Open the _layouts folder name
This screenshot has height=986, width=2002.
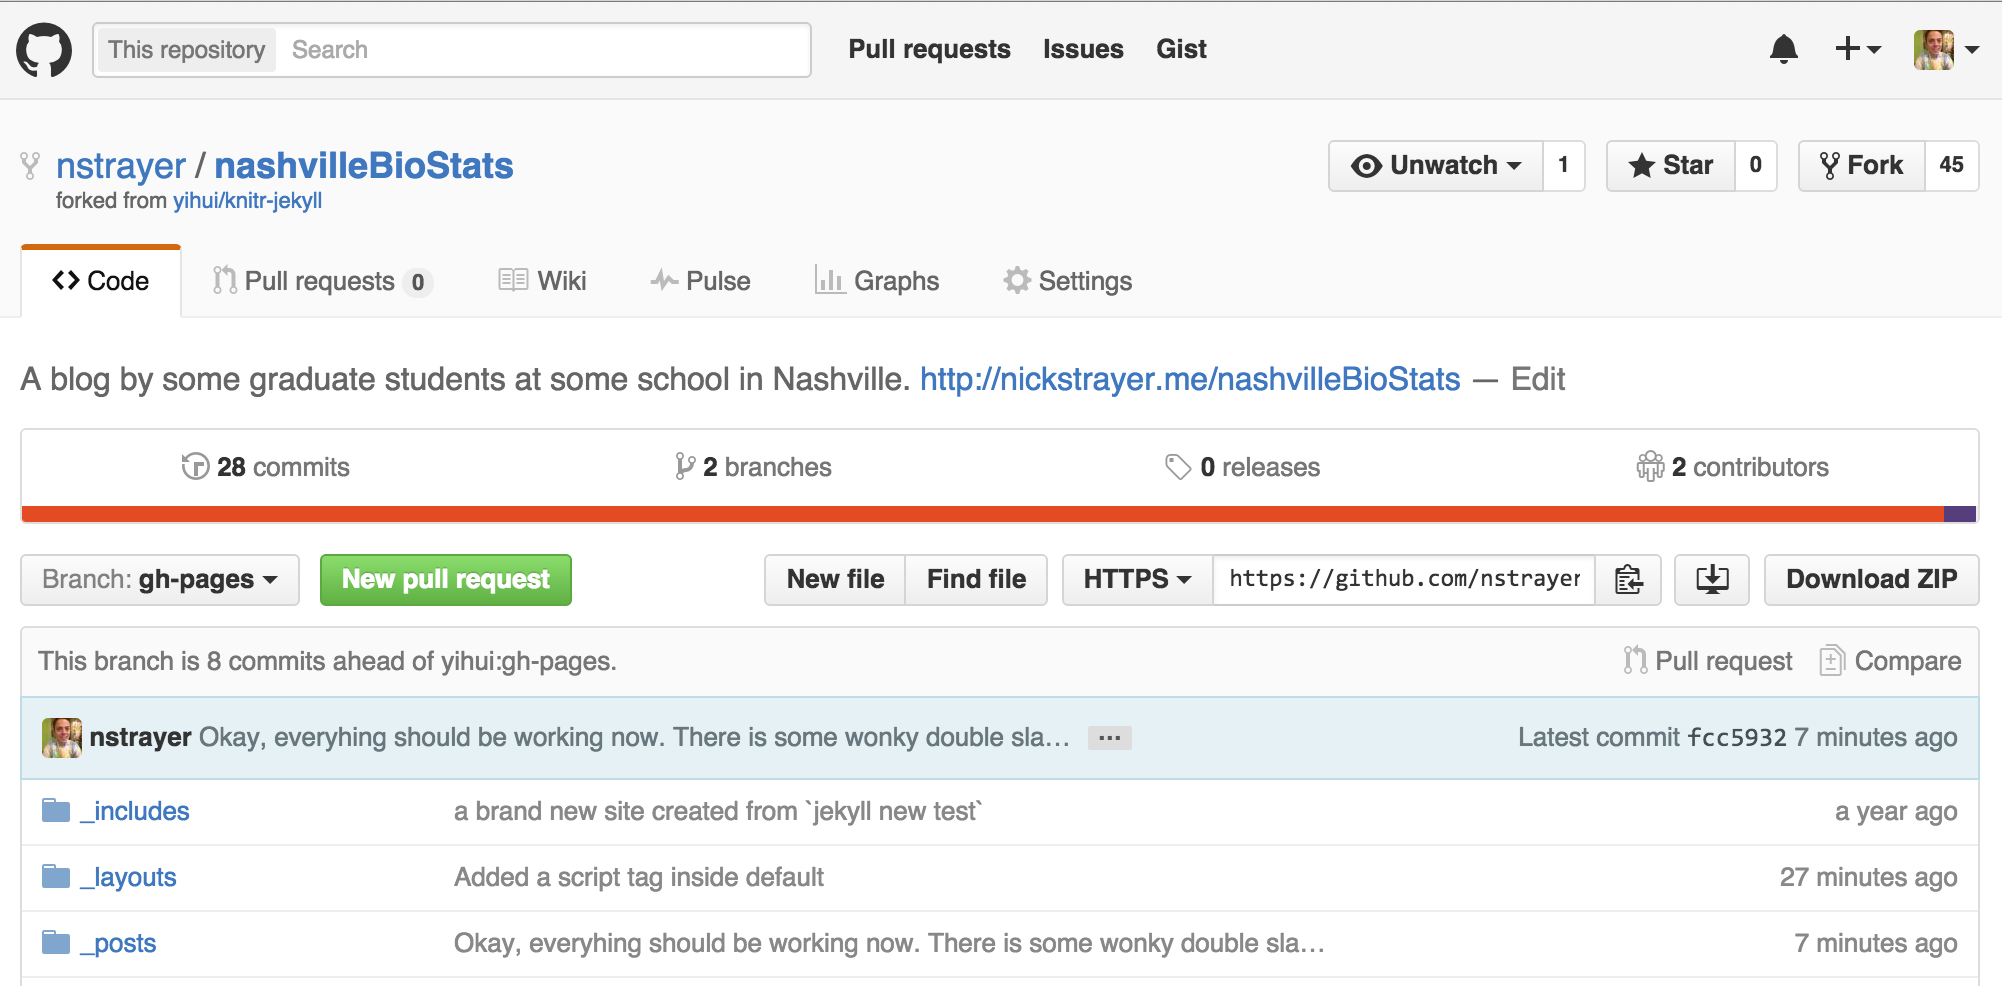click(128, 877)
